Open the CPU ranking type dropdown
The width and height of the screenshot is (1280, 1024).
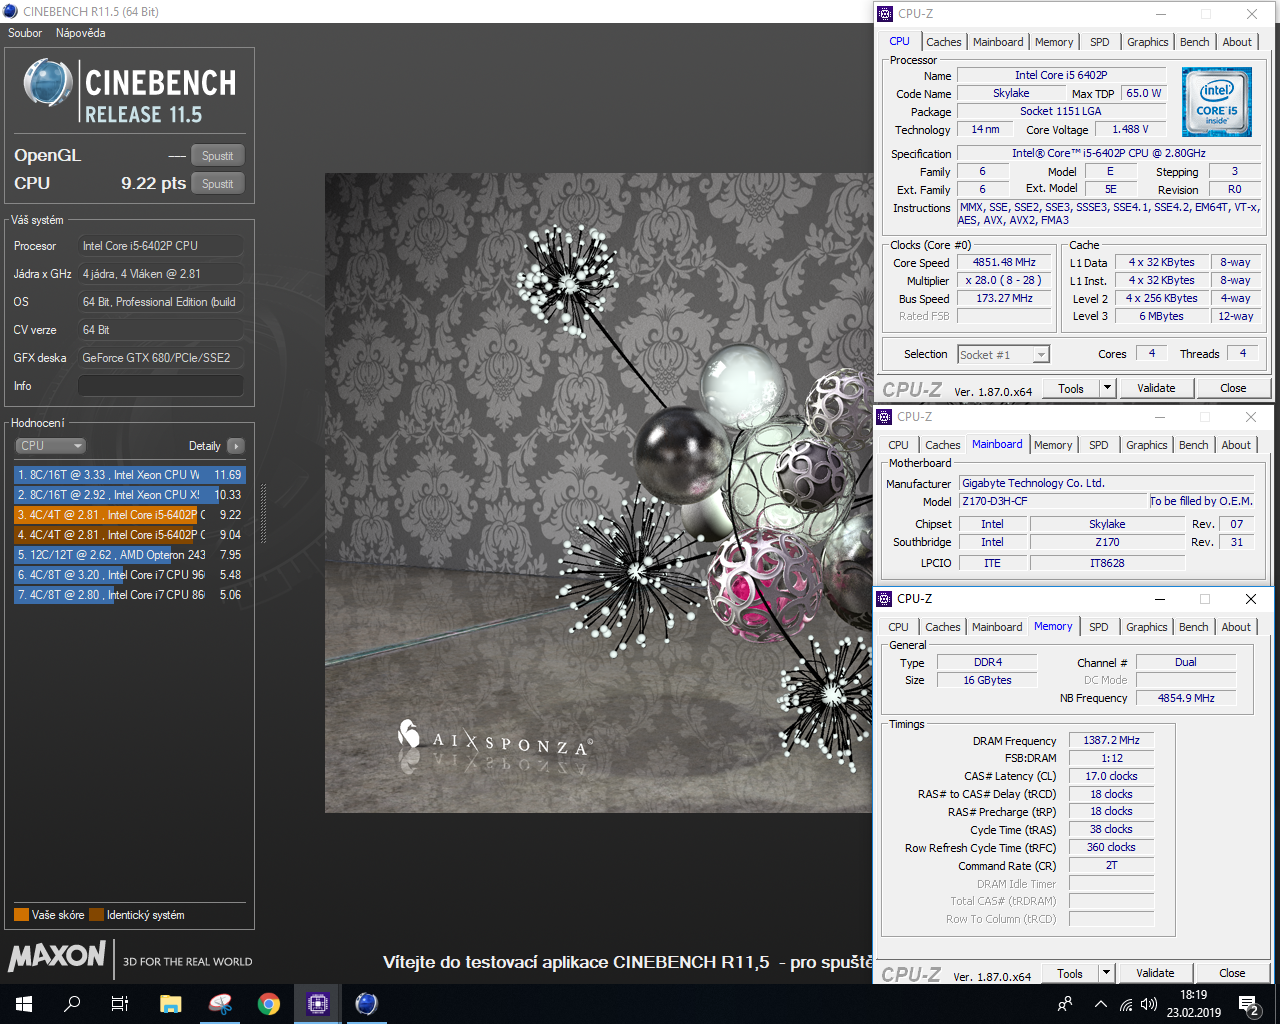[50, 446]
